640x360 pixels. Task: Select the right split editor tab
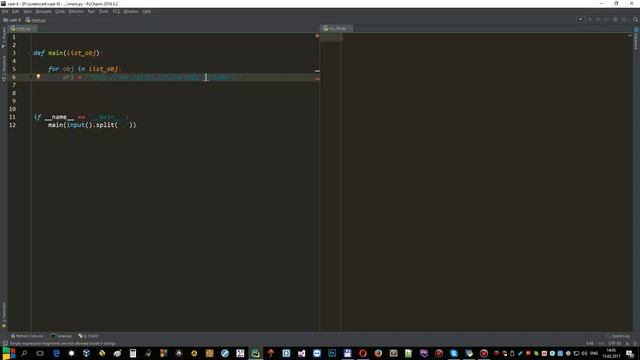(336, 29)
